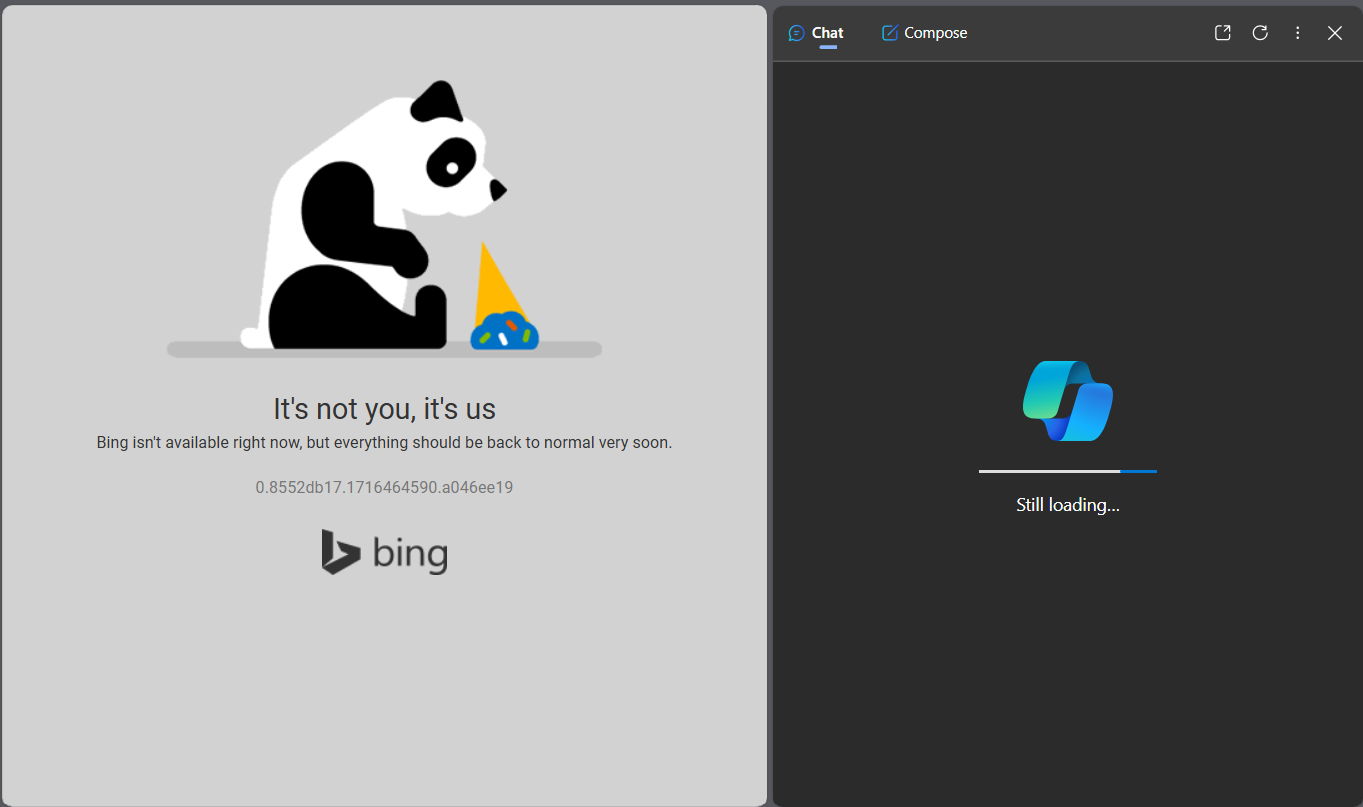
Task: Click the loading progress bar
Action: (x=1068, y=471)
